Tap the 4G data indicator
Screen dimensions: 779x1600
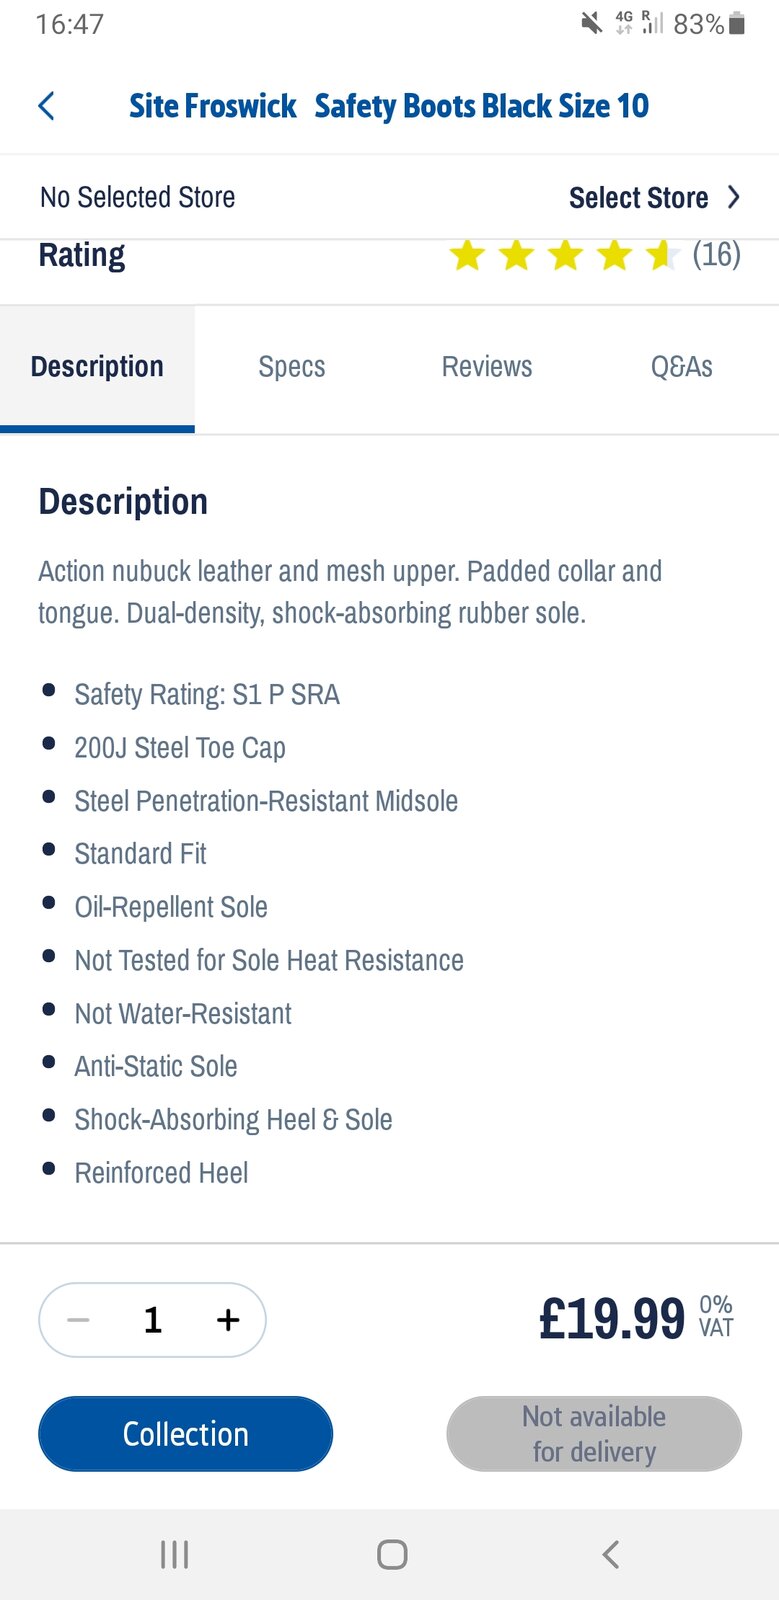click(x=625, y=22)
